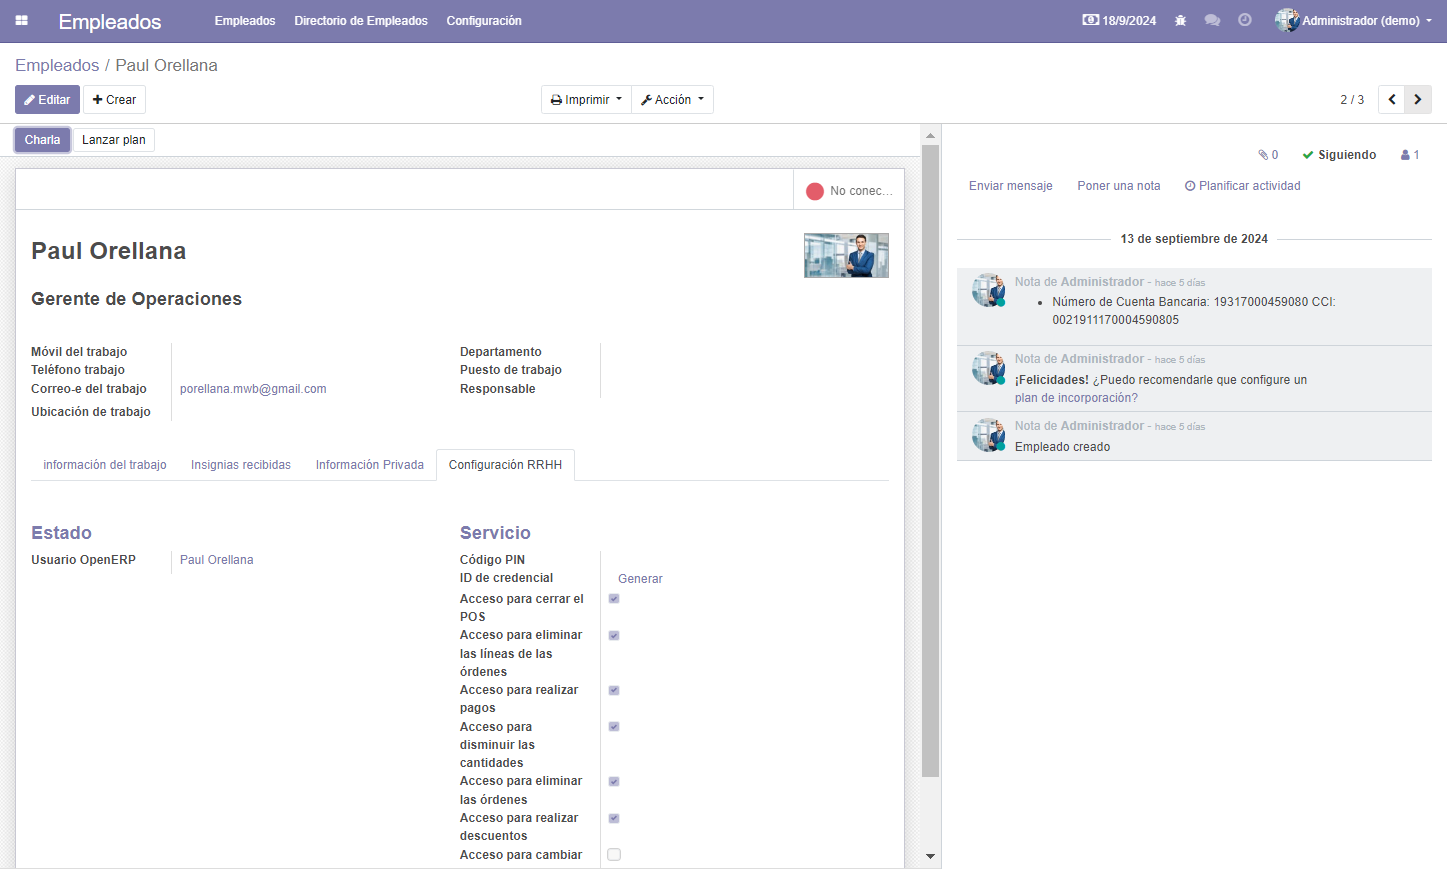Toggle 'Acceso para realizar pagos' checkbox

click(x=614, y=690)
